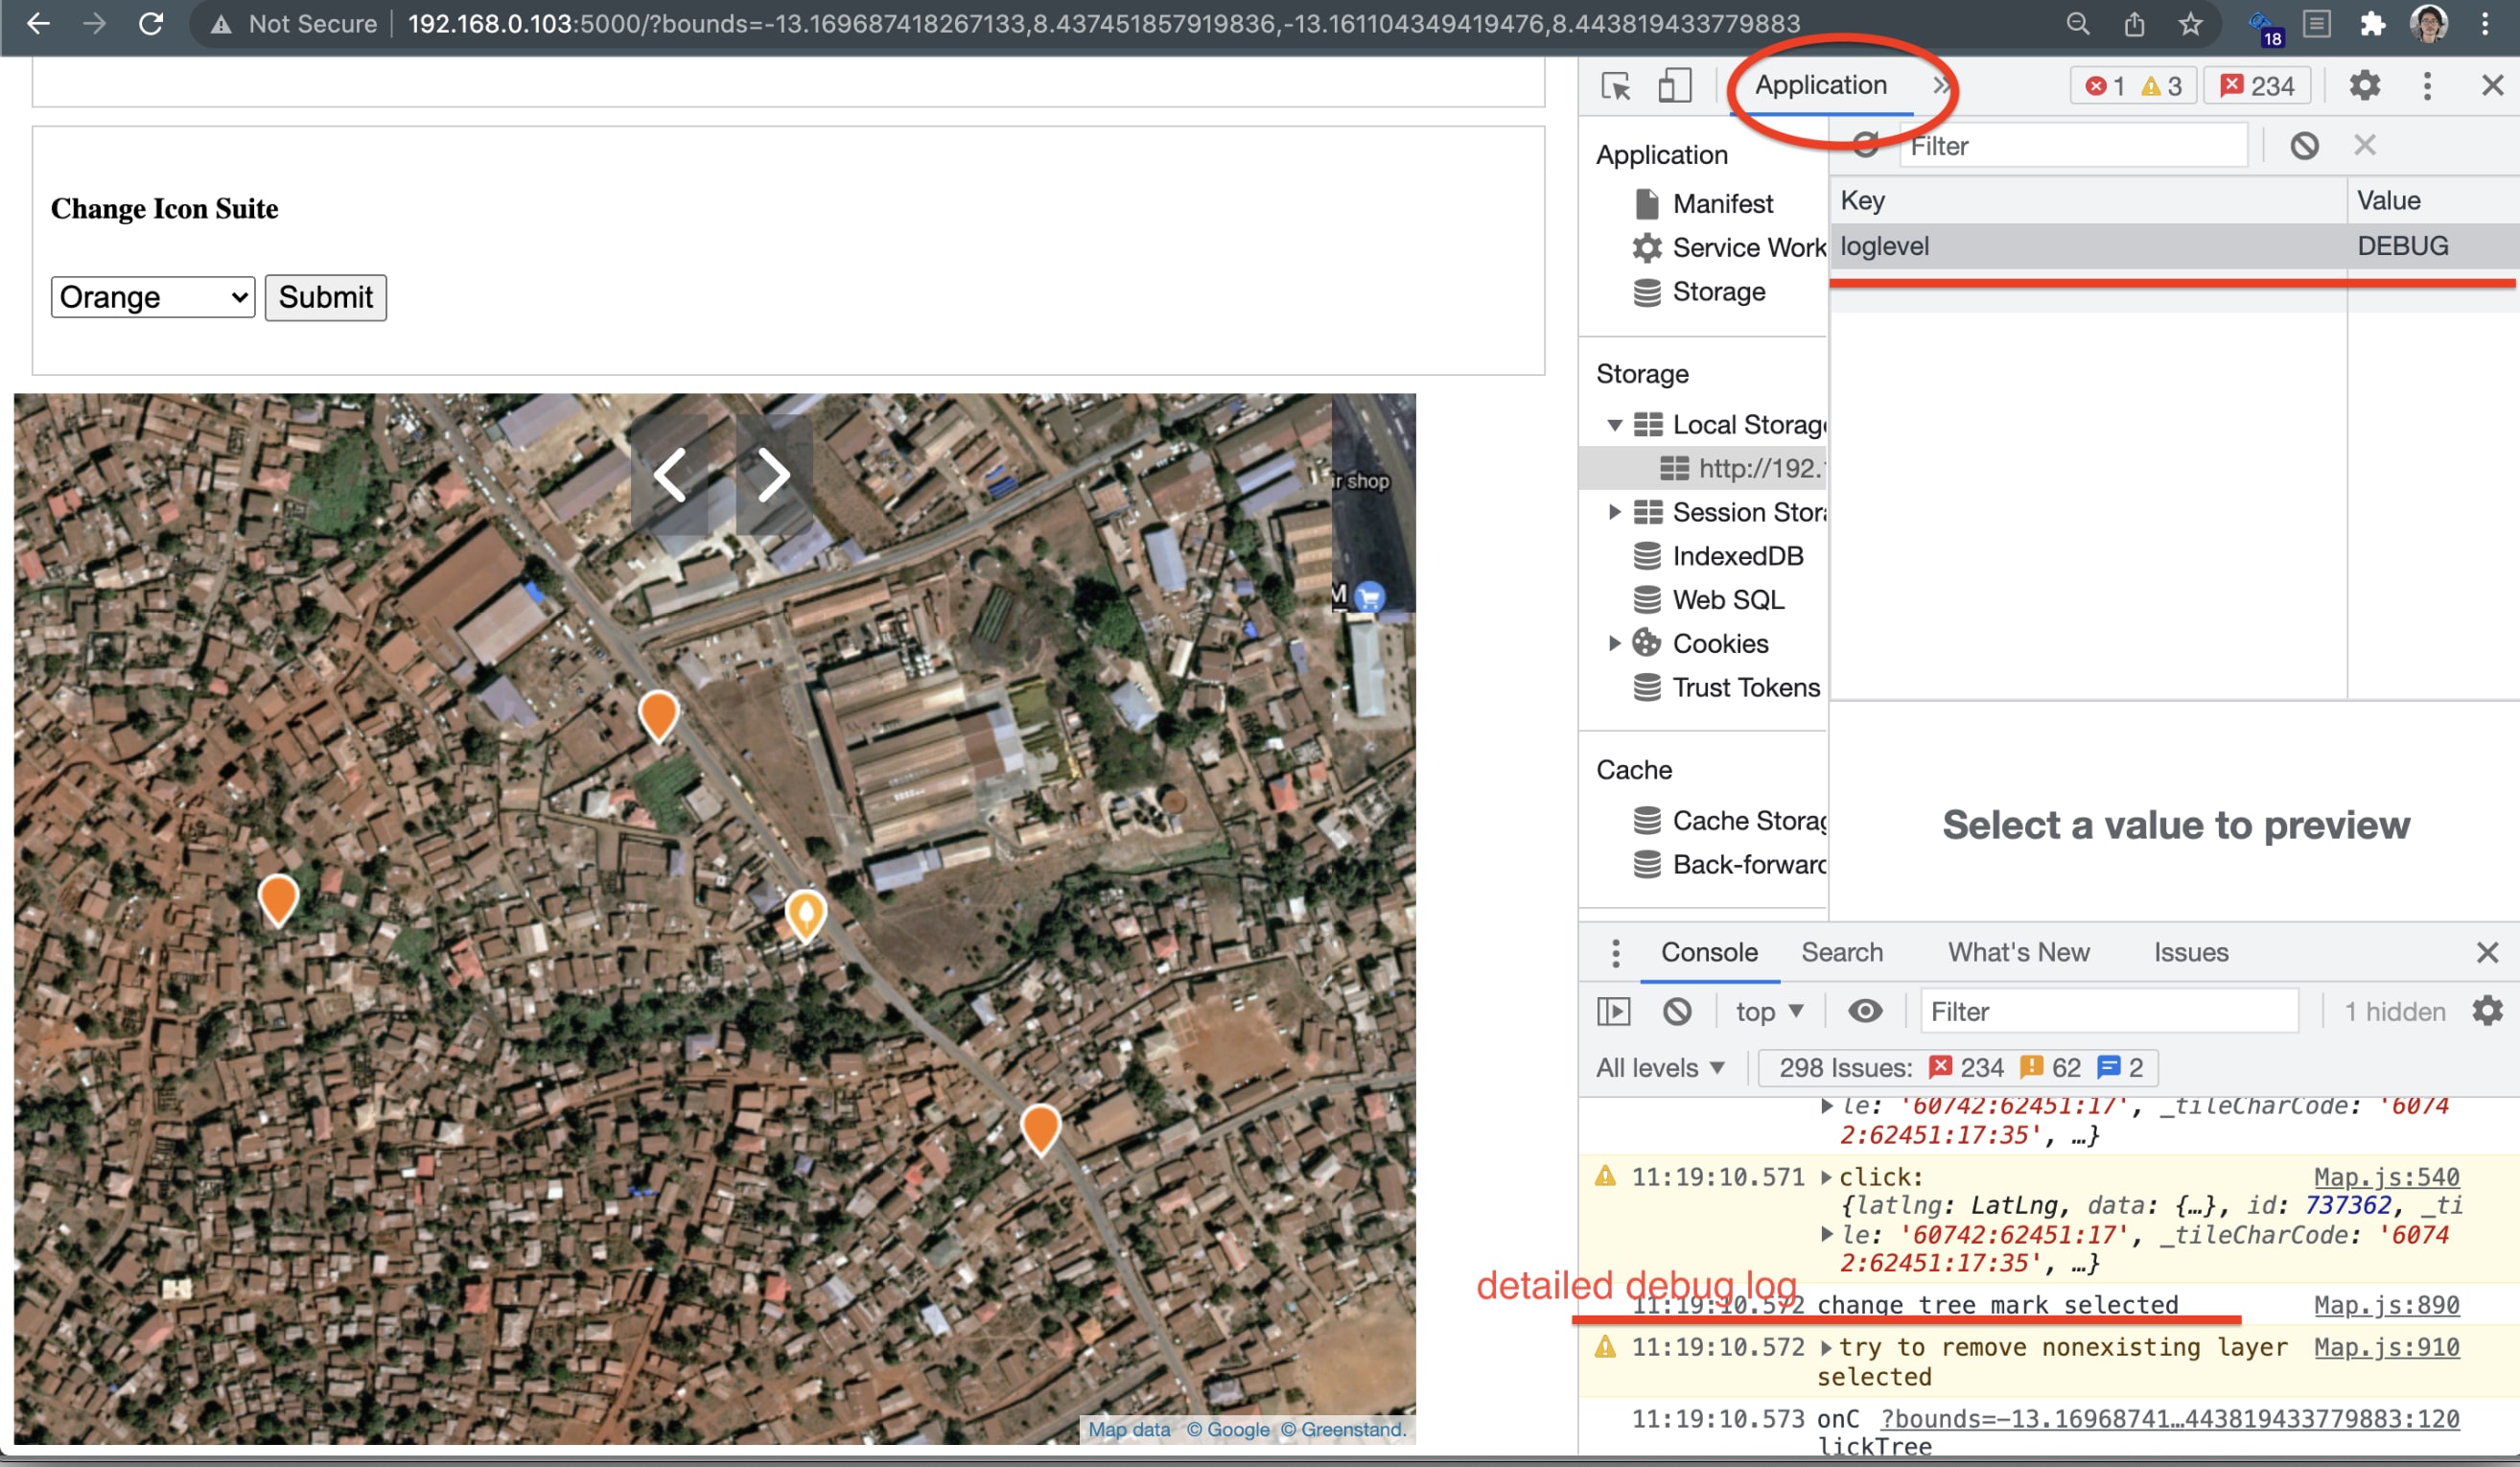Open Service Workers in the sidebar

pyautogui.click(x=1728, y=248)
